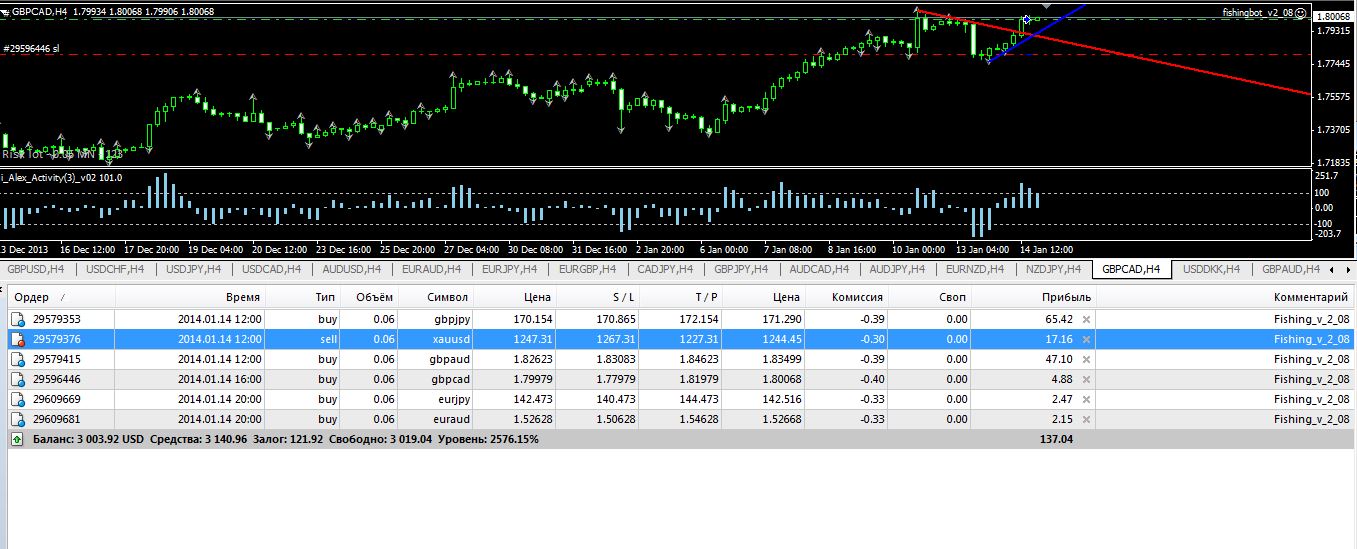
Task: Switch to the GBPUSD,H4 chart tab
Action: (x=35, y=269)
